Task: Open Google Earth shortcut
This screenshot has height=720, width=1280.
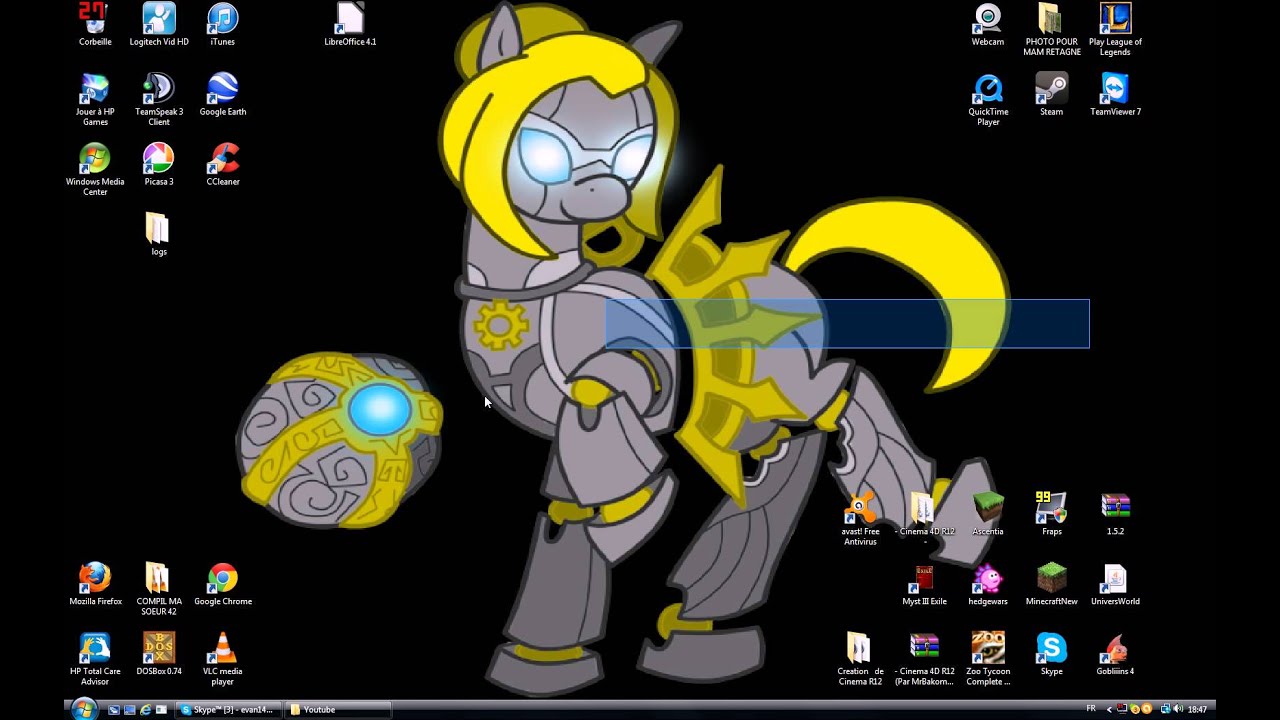Action: [222, 95]
